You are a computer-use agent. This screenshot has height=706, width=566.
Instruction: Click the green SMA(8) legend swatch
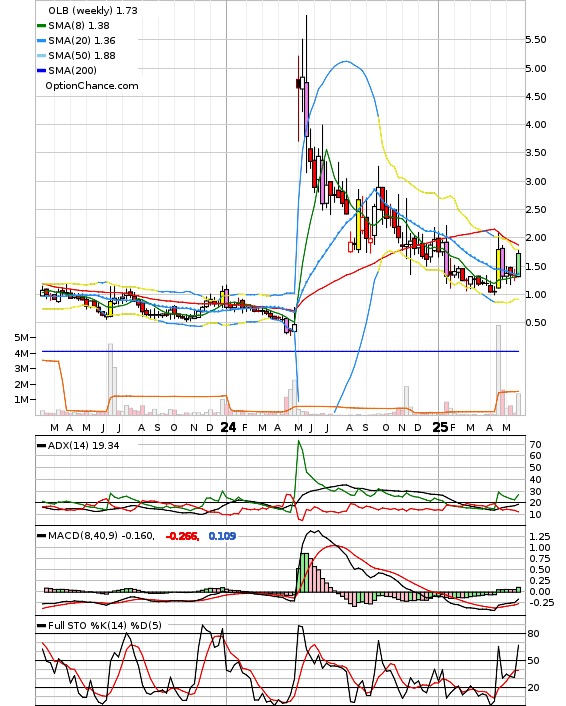point(41,26)
